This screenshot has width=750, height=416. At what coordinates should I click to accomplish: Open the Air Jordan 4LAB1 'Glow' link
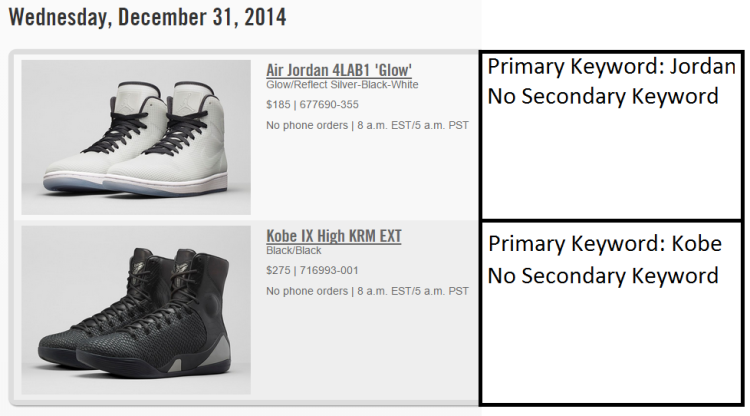(339, 70)
